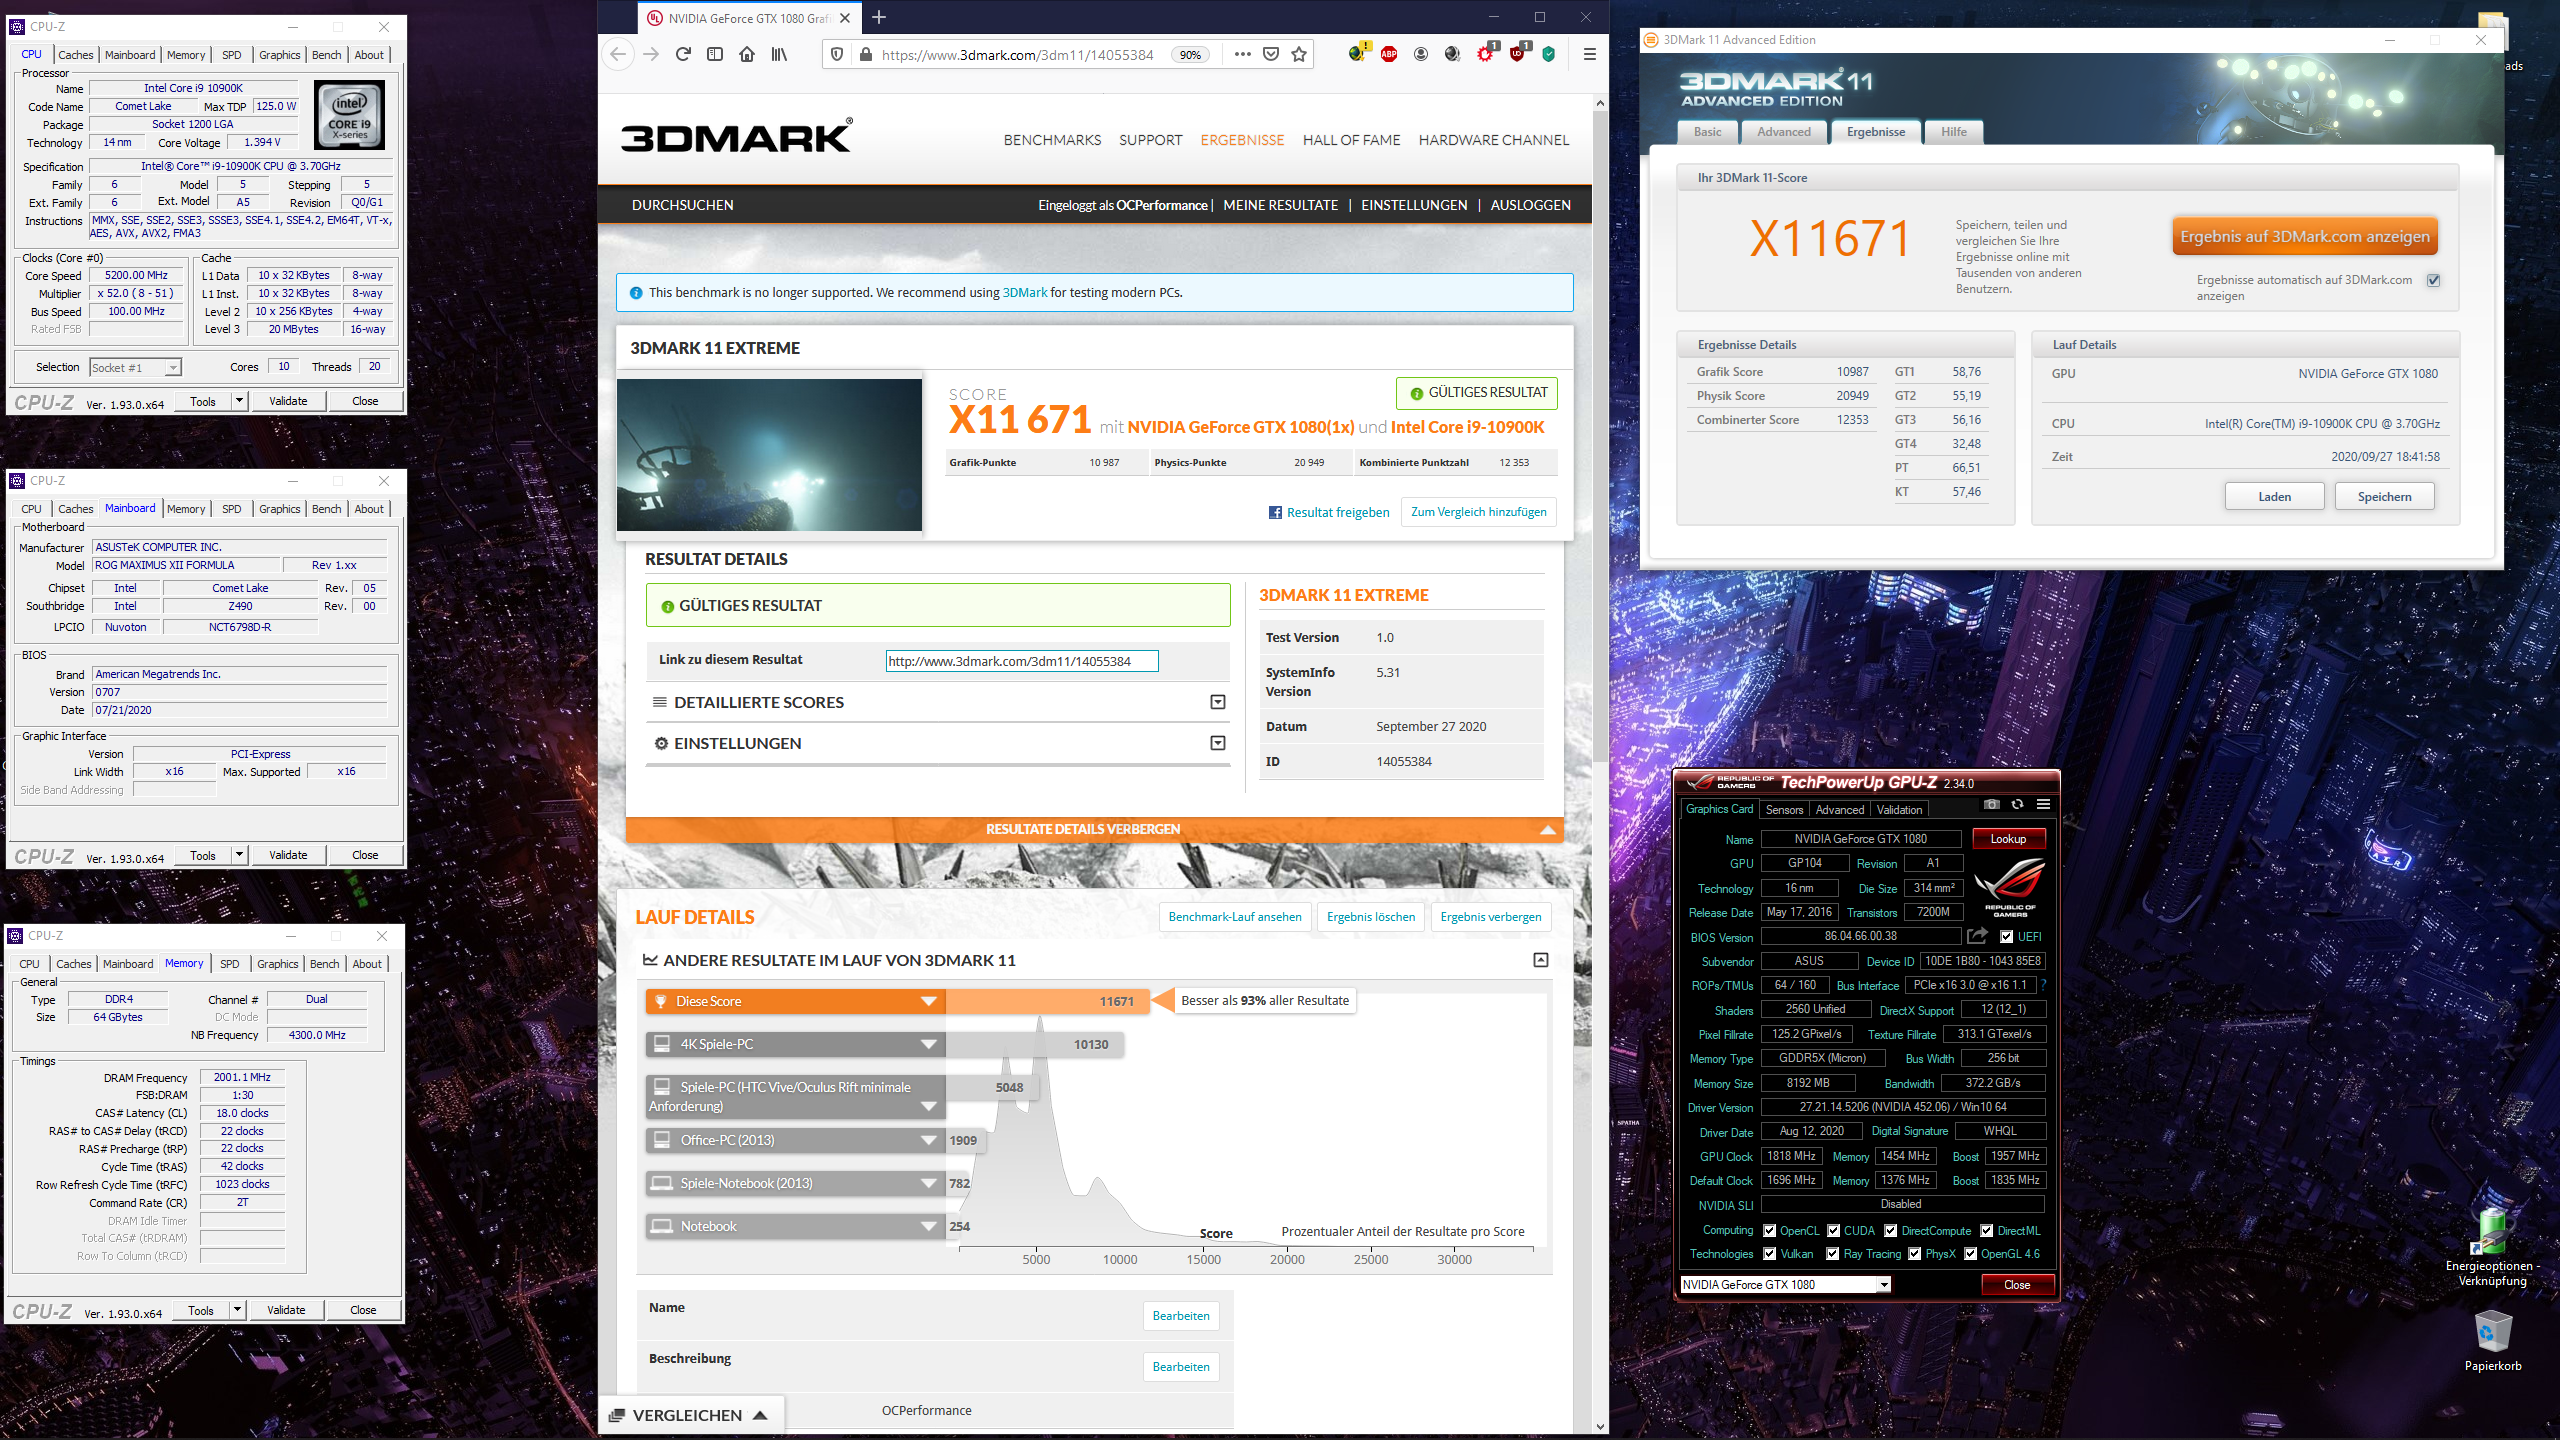Open the Firefox library icon
This screenshot has height=1440, width=2560.
pos(779,54)
